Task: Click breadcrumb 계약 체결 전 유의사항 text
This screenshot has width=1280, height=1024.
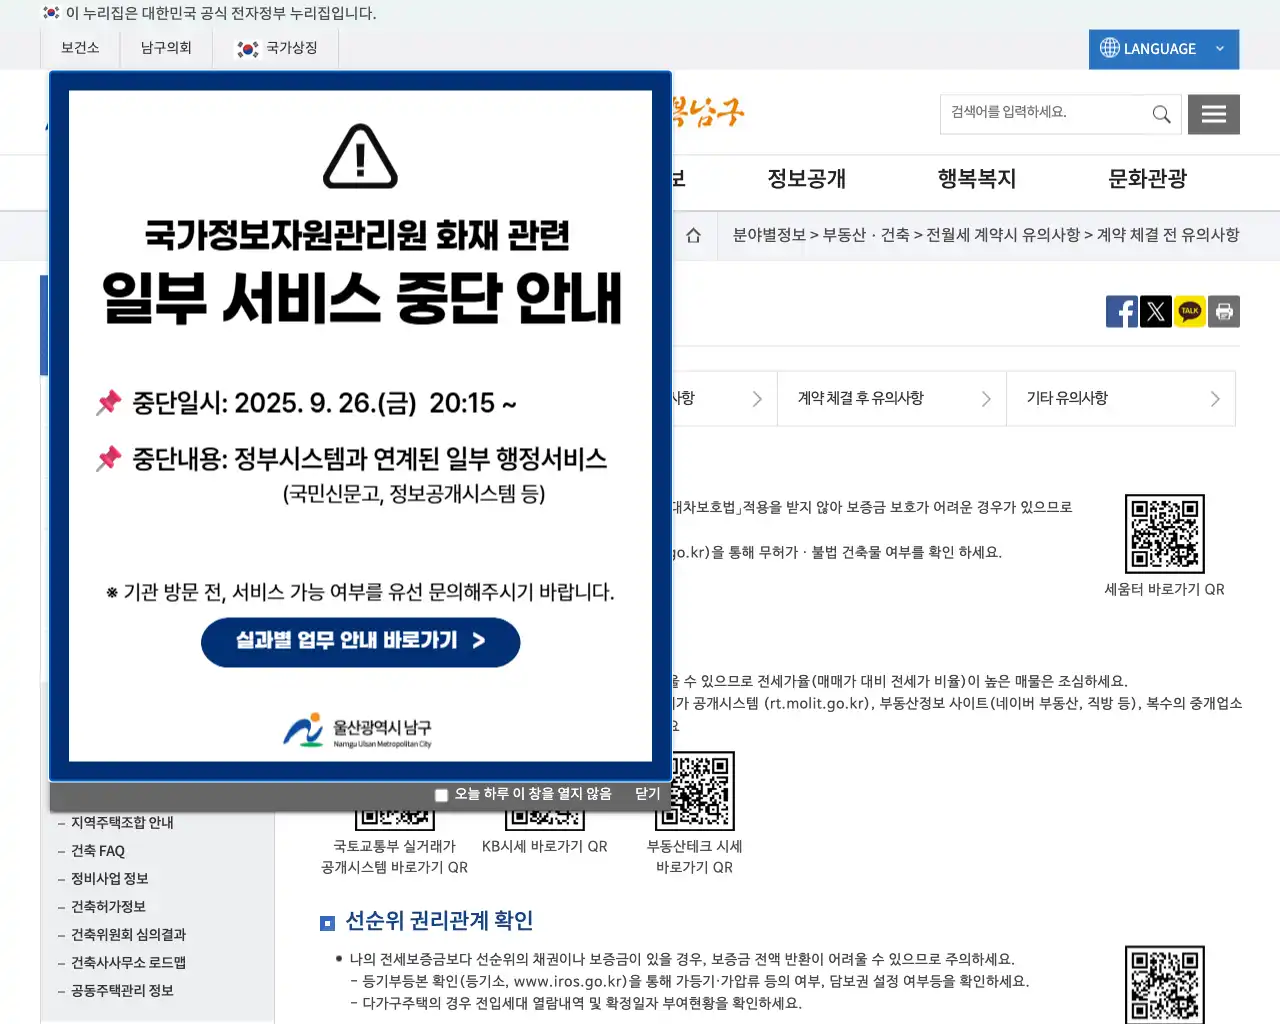Action: (x=1168, y=235)
